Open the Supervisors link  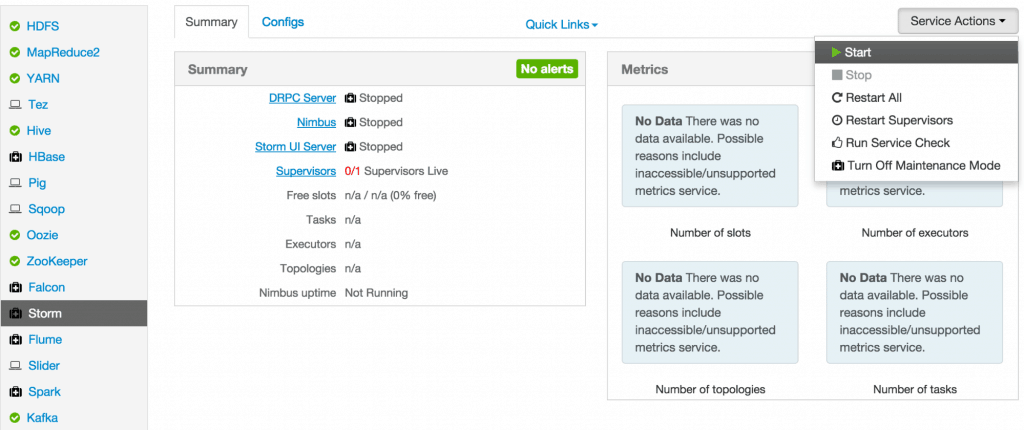[306, 171]
